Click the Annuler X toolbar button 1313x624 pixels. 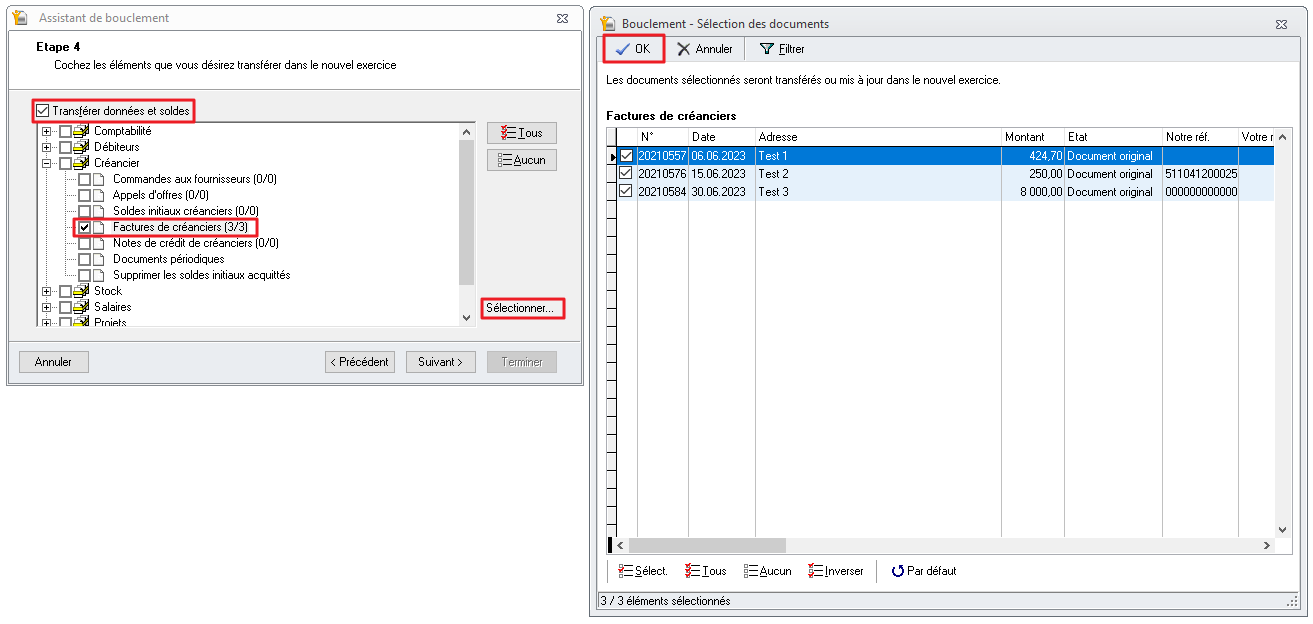coord(705,49)
